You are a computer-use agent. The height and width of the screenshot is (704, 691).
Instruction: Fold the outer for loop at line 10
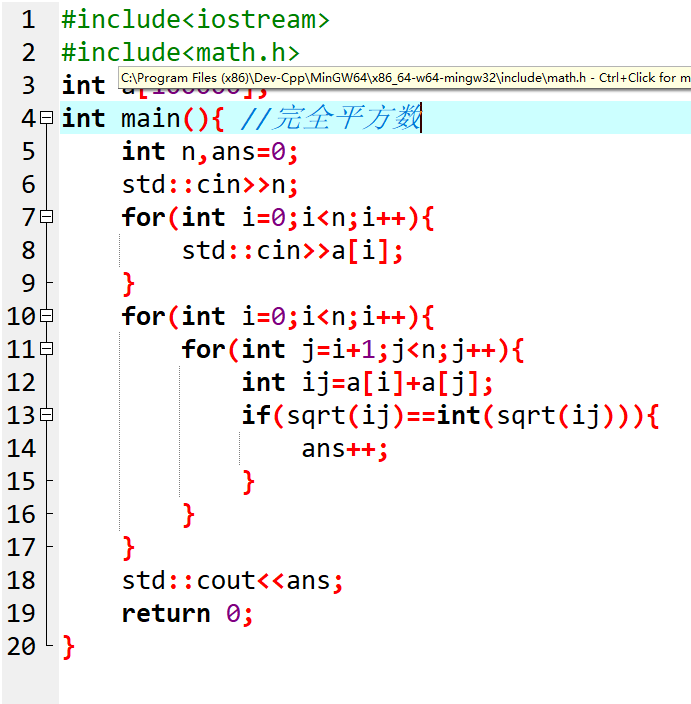pyautogui.click(x=46, y=317)
